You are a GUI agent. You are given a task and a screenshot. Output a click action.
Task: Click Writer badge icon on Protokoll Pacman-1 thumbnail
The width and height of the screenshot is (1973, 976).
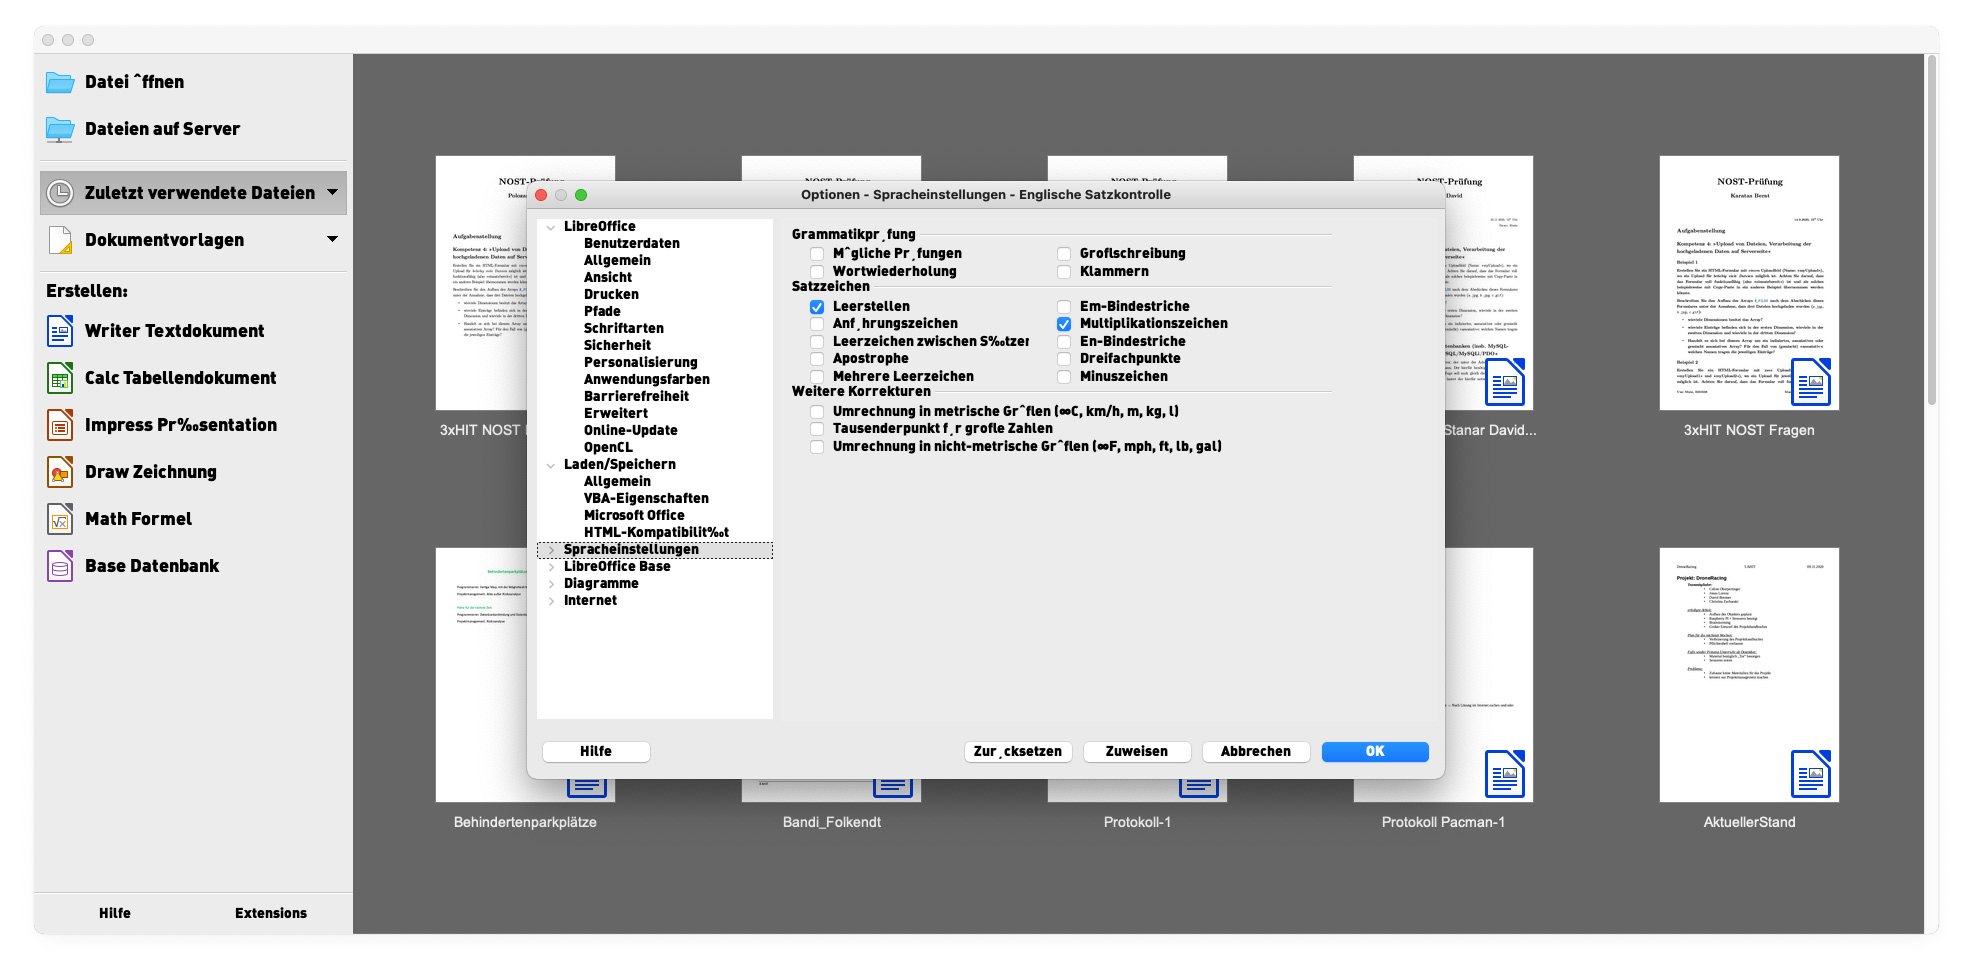click(1505, 774)
